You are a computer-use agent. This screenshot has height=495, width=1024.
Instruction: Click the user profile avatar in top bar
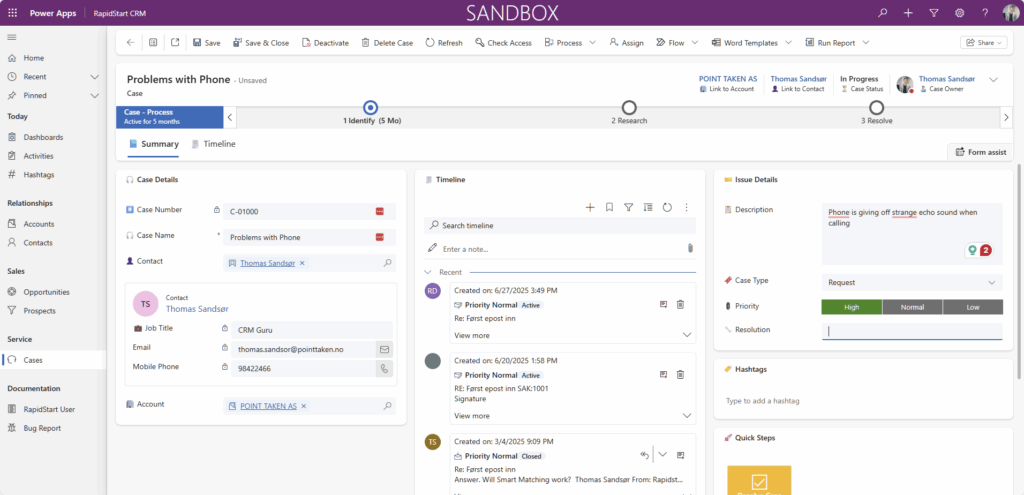1010,13
